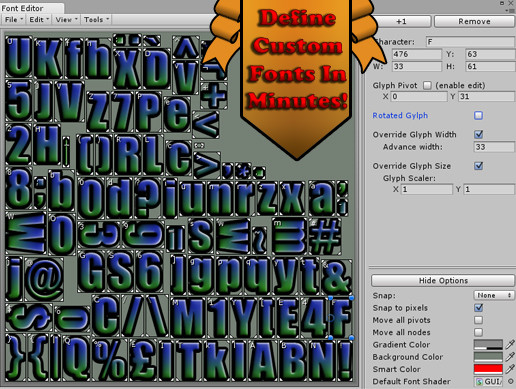516x389 pixels.
Task: Click the Gradient Color swatch
Action: (x=488, y=345)
